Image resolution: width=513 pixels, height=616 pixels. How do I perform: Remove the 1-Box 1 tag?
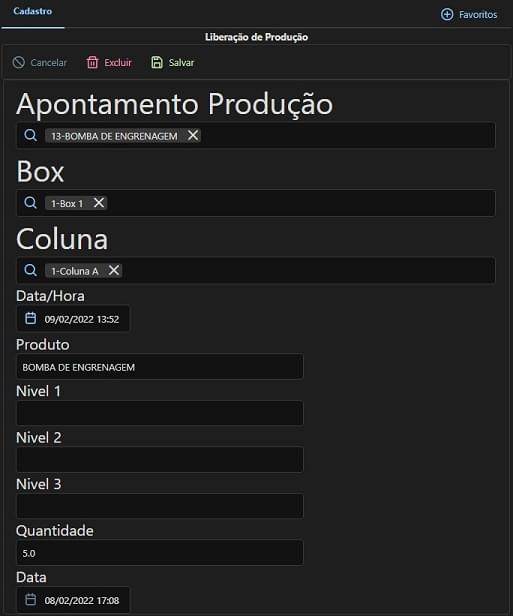[x=99, y=203]
